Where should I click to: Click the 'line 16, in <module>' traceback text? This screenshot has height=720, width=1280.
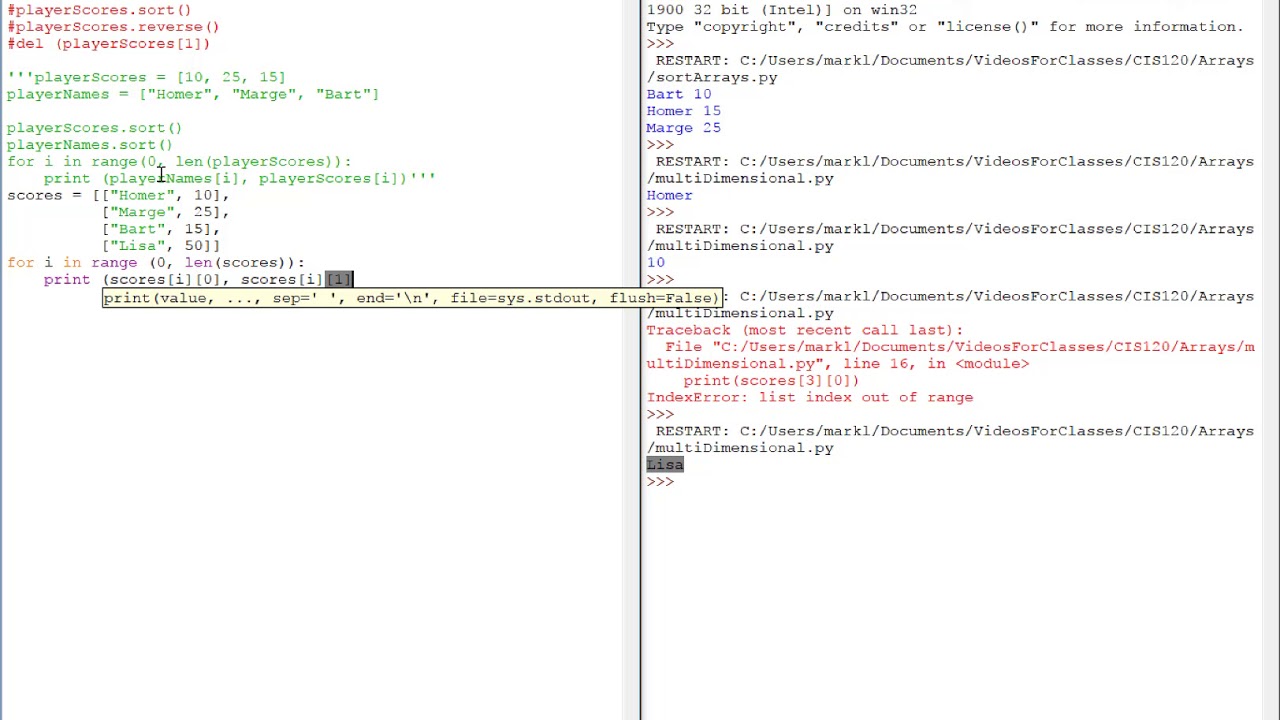pos(936,364)
